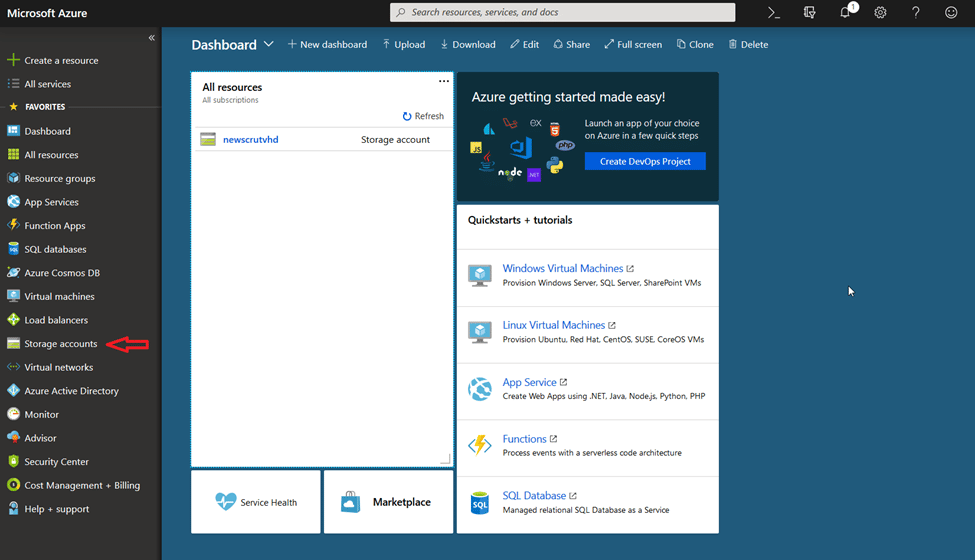Screen dimensions: 975x560
Task: Click the All resources tile resize handle
Action: (x=445, y=459)
